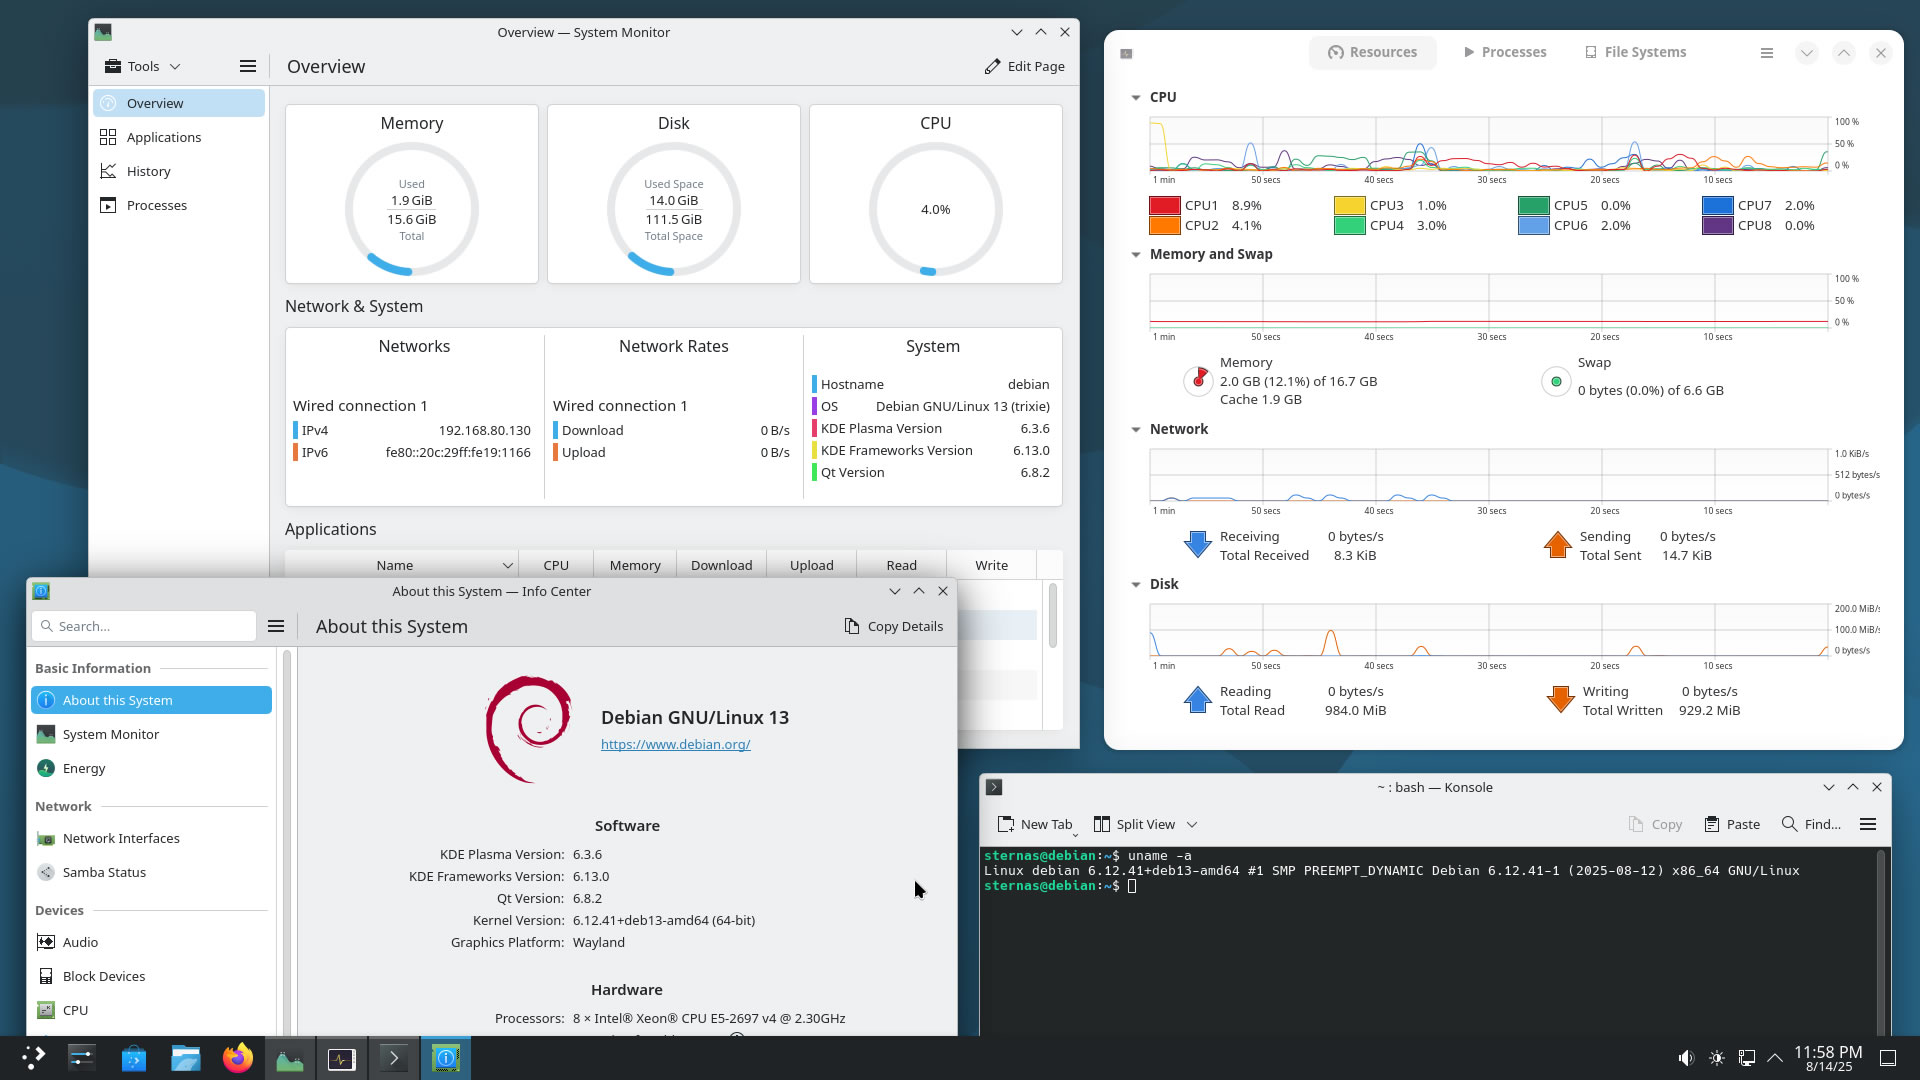Open the KDE application launcher
This screenshot has width=1920, height=1080.
click(33, 1058)
